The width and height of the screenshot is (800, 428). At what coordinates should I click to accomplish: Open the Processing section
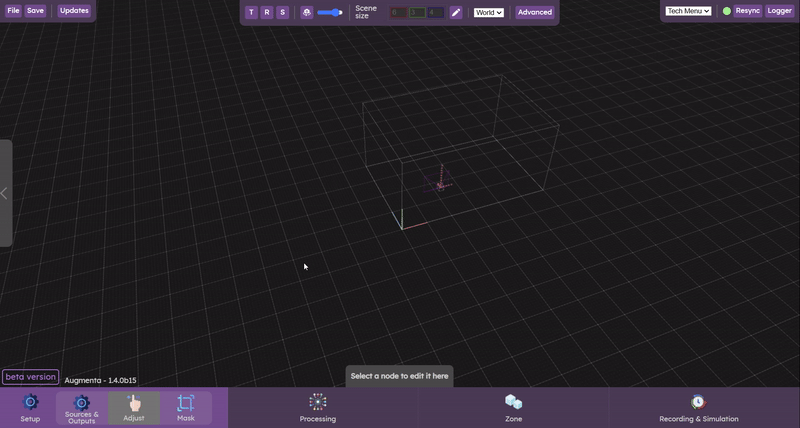318,408
